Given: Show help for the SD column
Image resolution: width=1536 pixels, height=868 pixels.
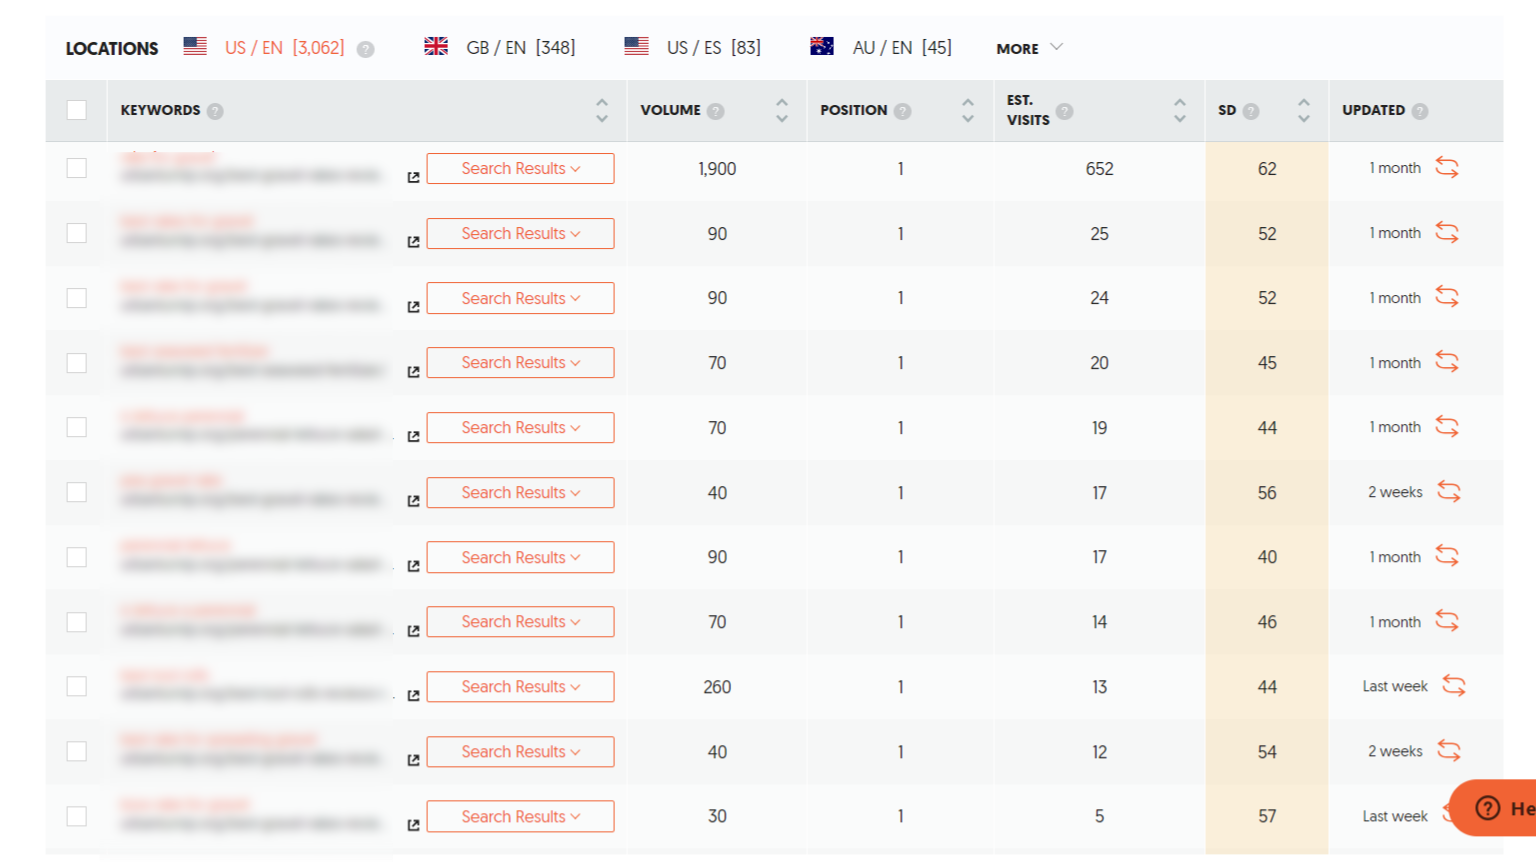Looking at the screenshot, I should (x=1250, y=111).
